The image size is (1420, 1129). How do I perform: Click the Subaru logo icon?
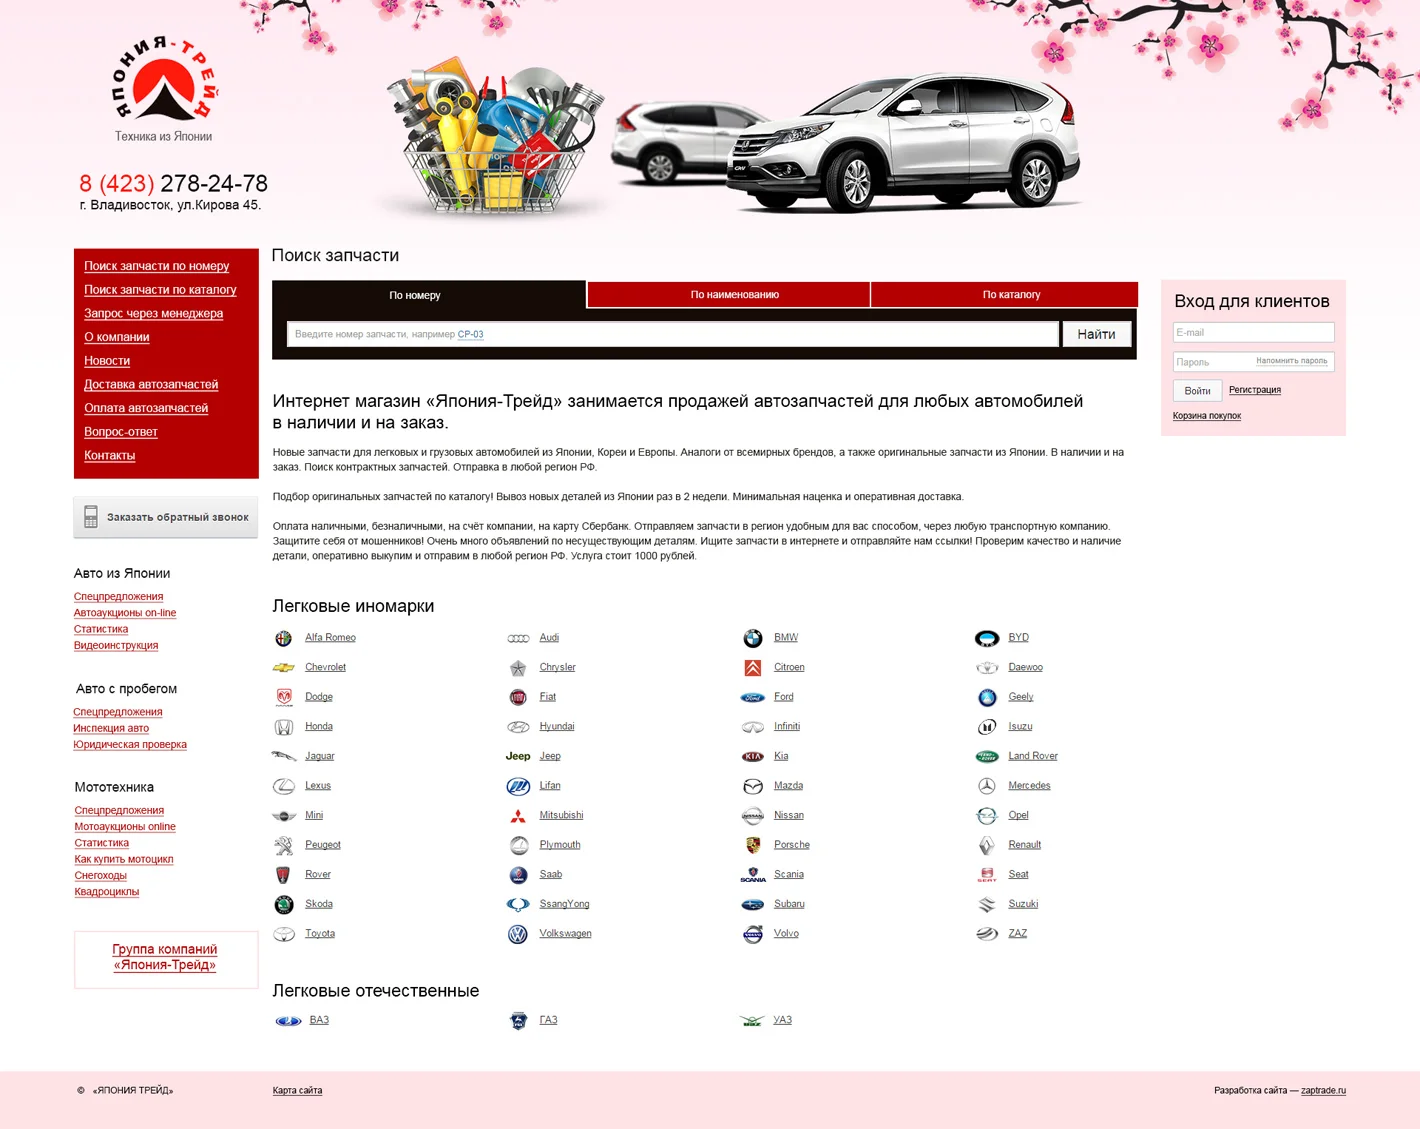click(x=753, y=904)
